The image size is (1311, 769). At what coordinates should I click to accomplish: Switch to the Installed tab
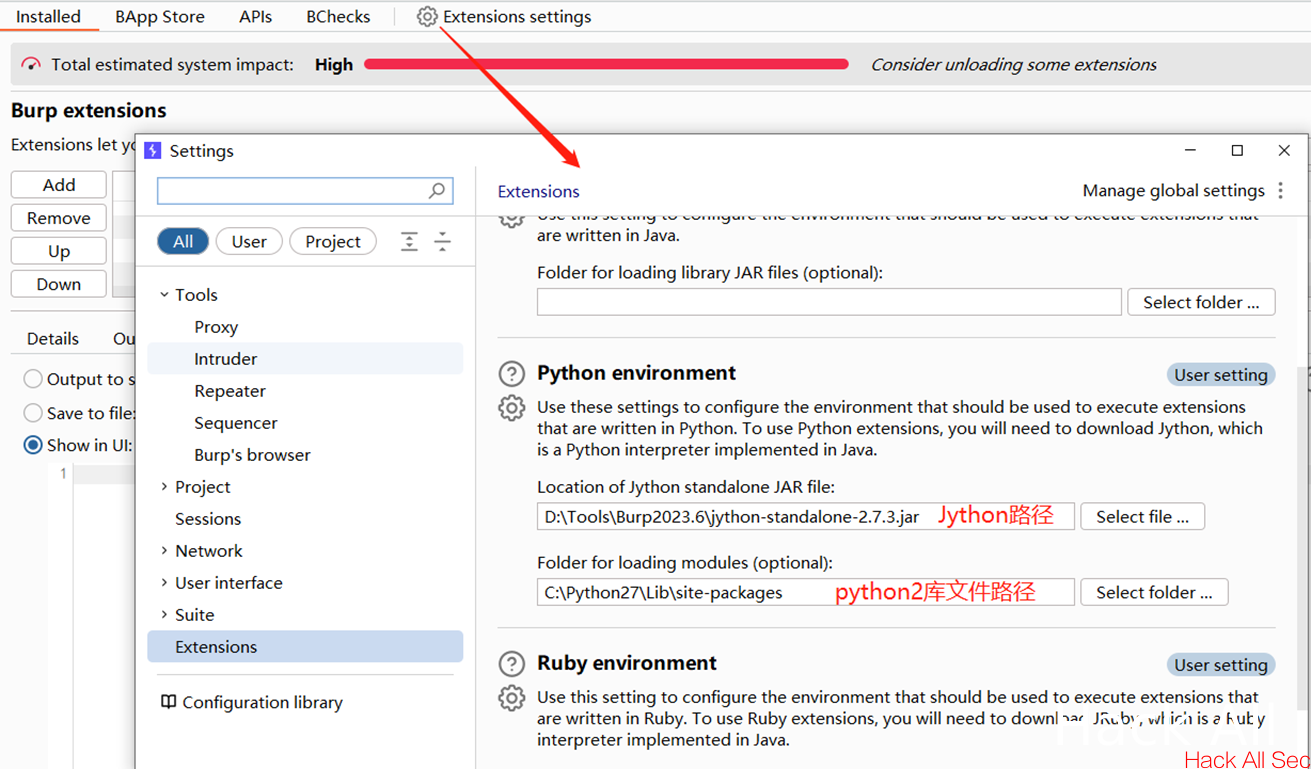(48, 17)
